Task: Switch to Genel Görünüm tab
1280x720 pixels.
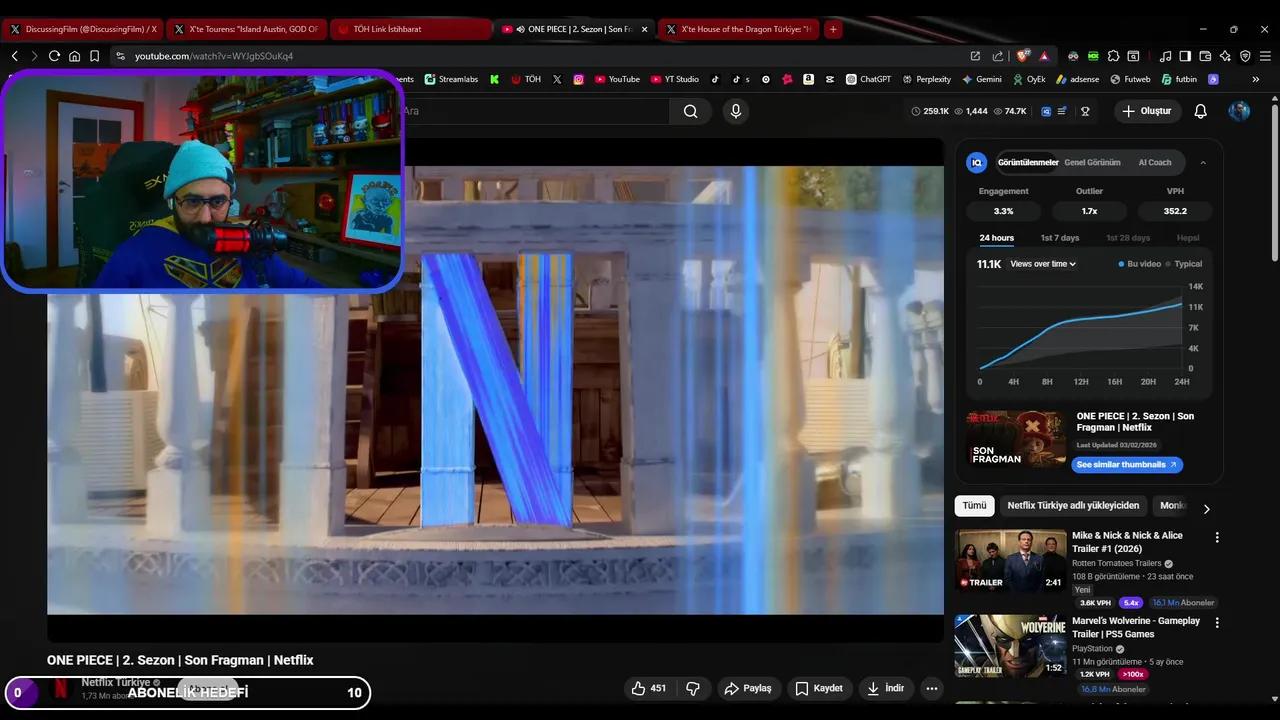Action: [x=1092, y=162]
